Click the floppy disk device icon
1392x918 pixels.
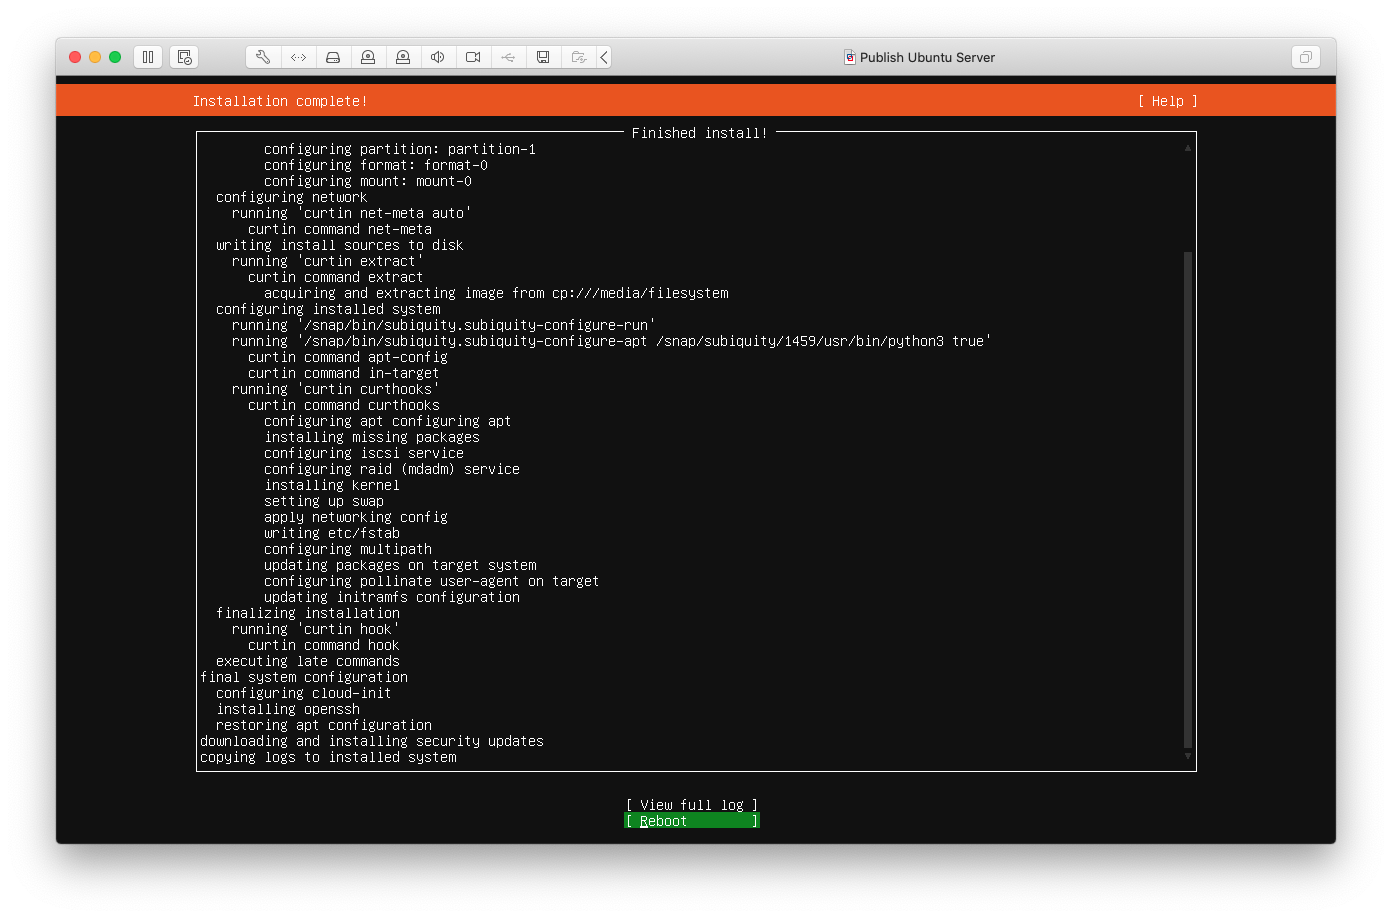click(x=543, y=57)
